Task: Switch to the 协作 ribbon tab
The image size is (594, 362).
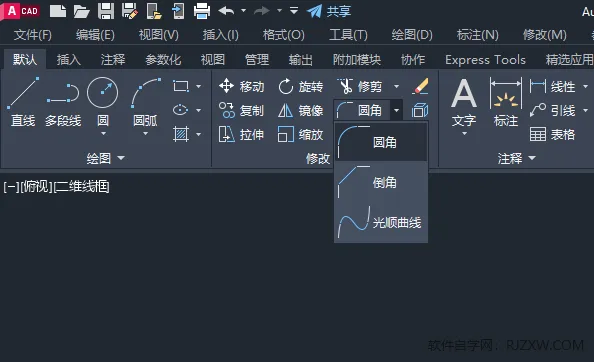Action: [x=413, y=59]
